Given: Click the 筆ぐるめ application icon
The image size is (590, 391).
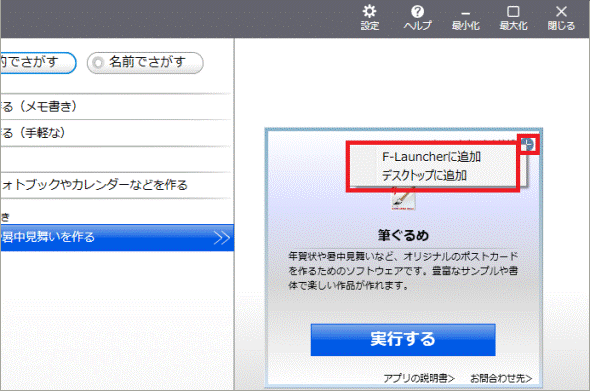Looking at the screenshot, I should [x=403, y=198].
